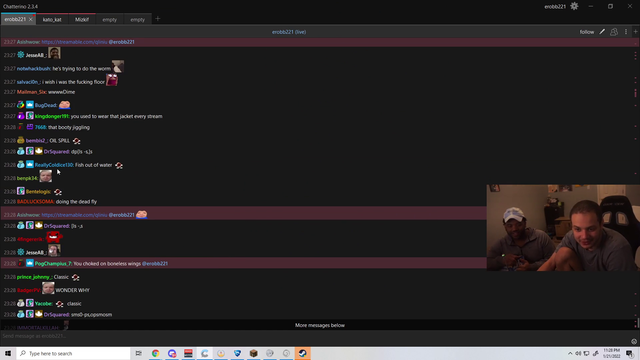Screen dimensions: 640x360
Task: Click BADLUCKSOMA username
Action: click(x=36, y=202)
